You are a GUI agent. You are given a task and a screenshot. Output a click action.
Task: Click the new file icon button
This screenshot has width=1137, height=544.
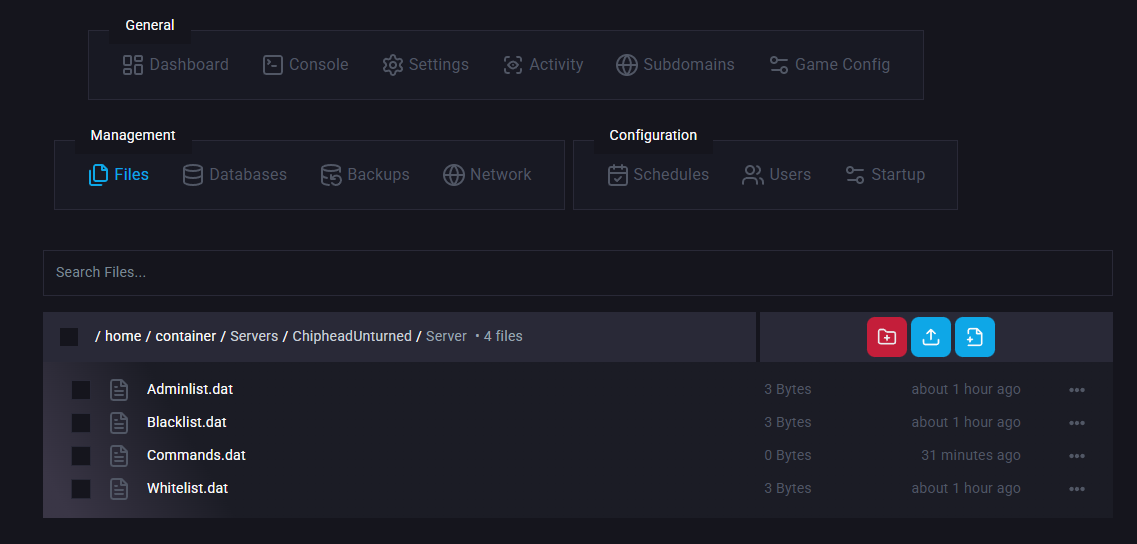pos(975,337)
